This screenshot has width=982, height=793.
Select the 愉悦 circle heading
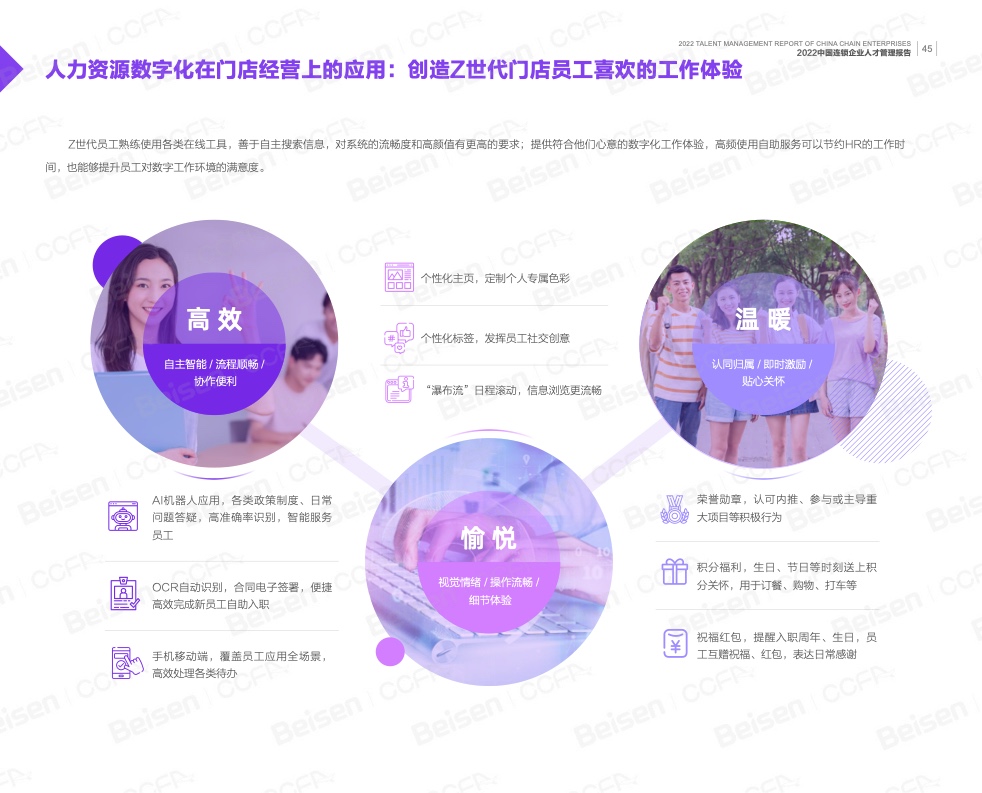[x=489, y=539]
